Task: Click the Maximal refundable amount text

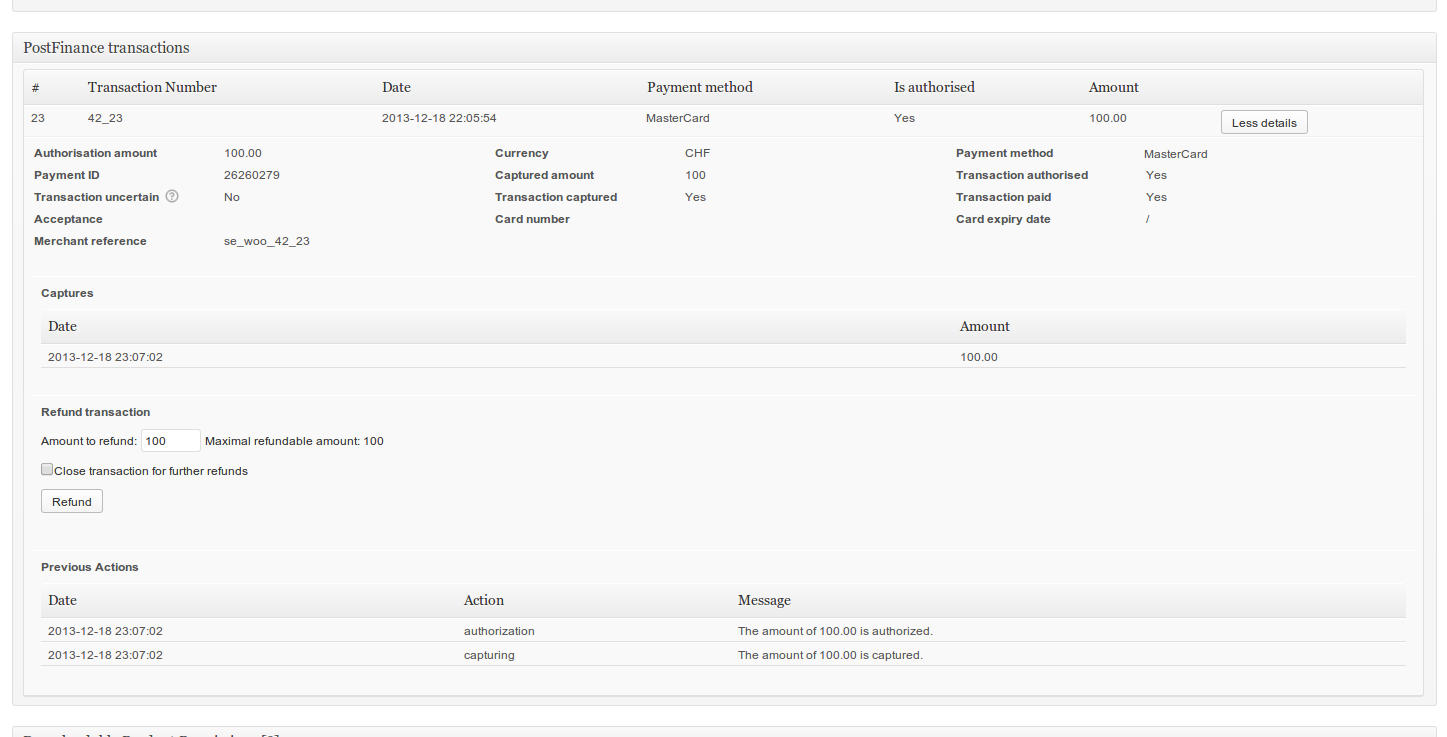Action: point(294,441)
